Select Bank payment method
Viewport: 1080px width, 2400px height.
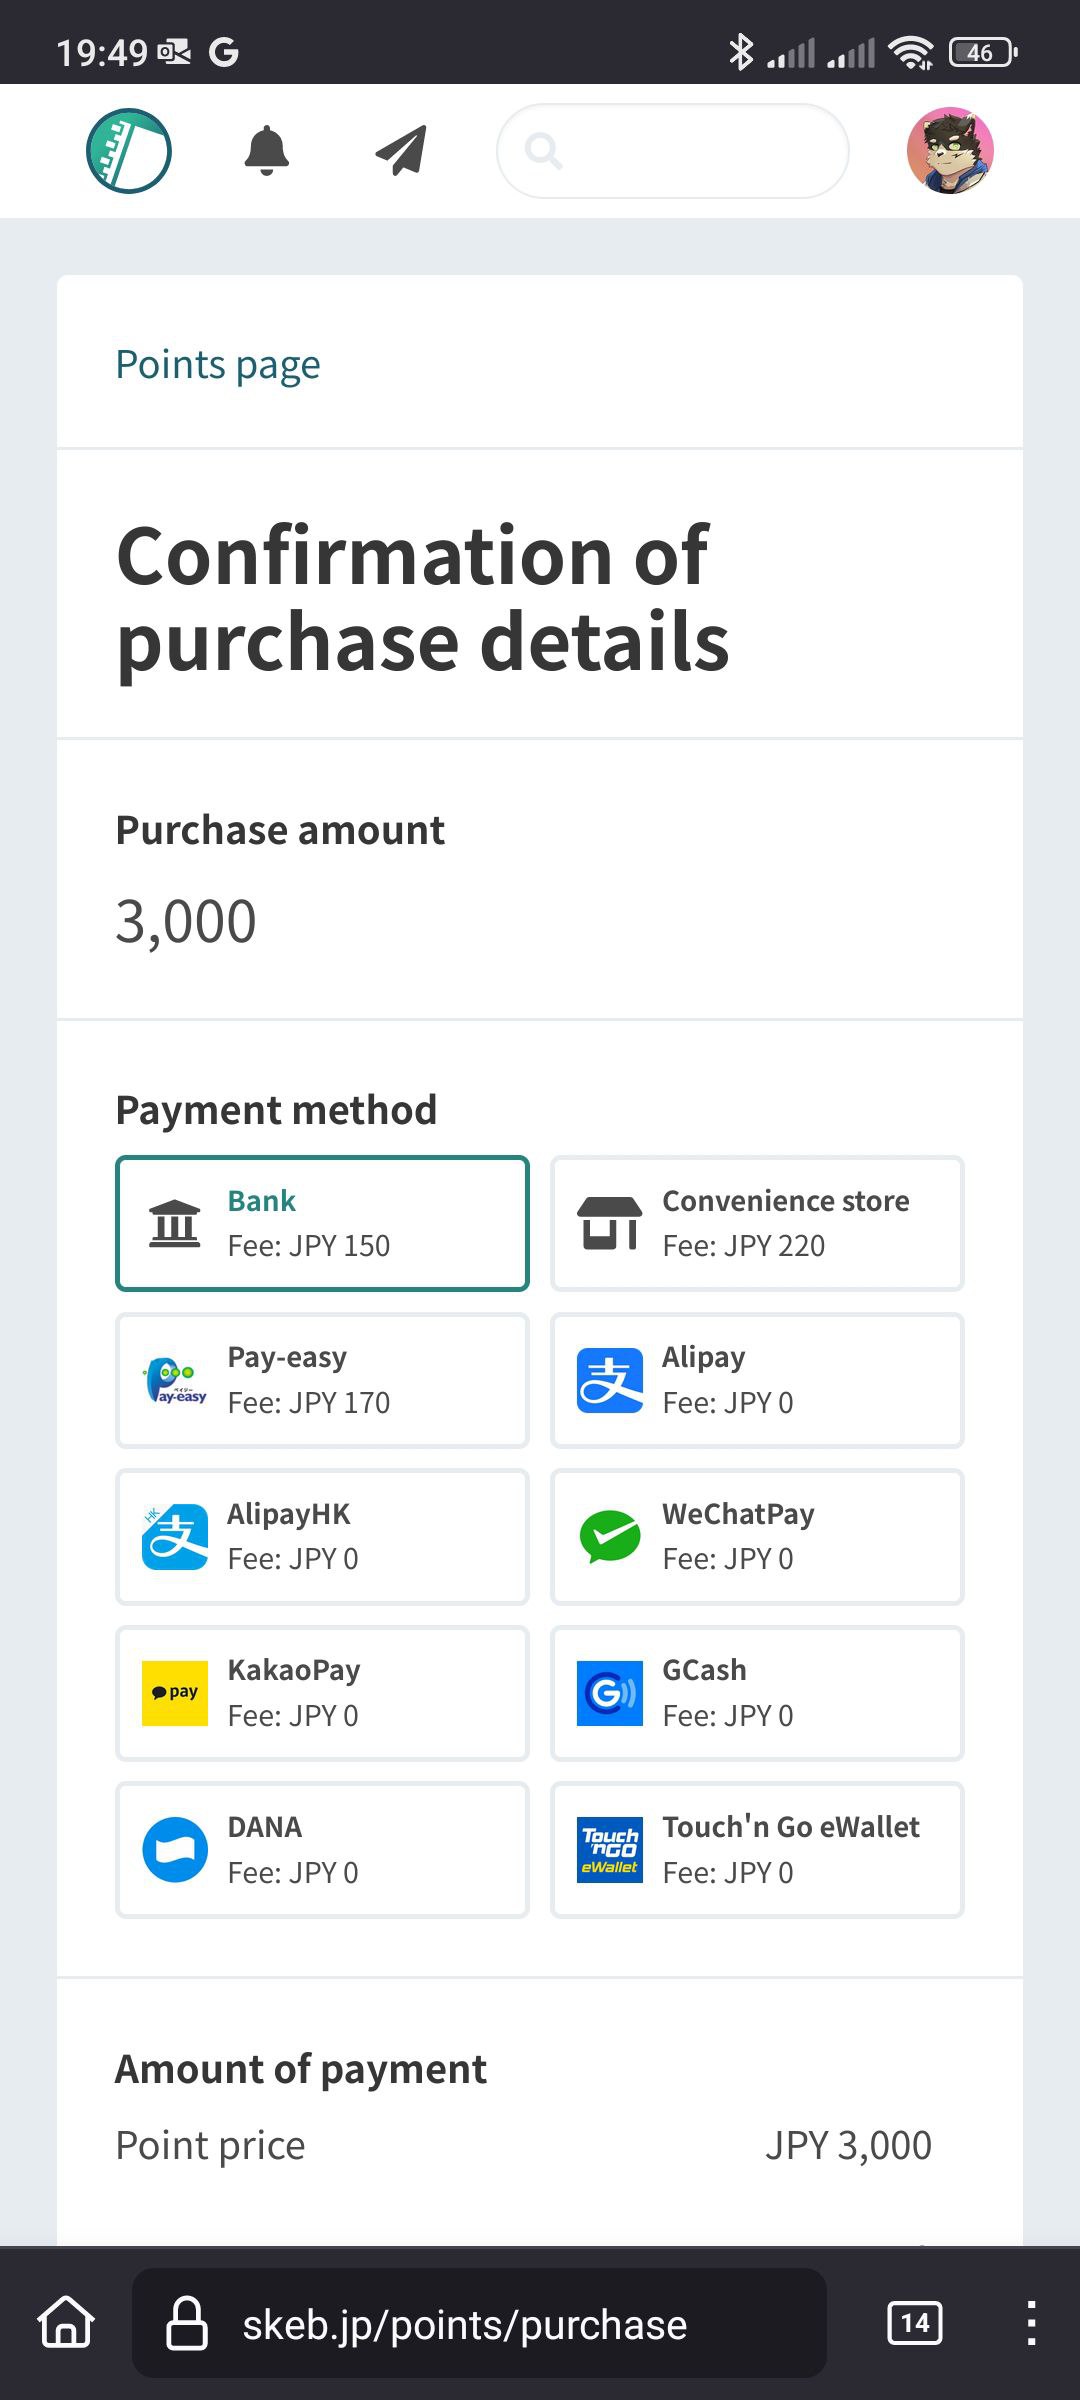[322, 1223]
